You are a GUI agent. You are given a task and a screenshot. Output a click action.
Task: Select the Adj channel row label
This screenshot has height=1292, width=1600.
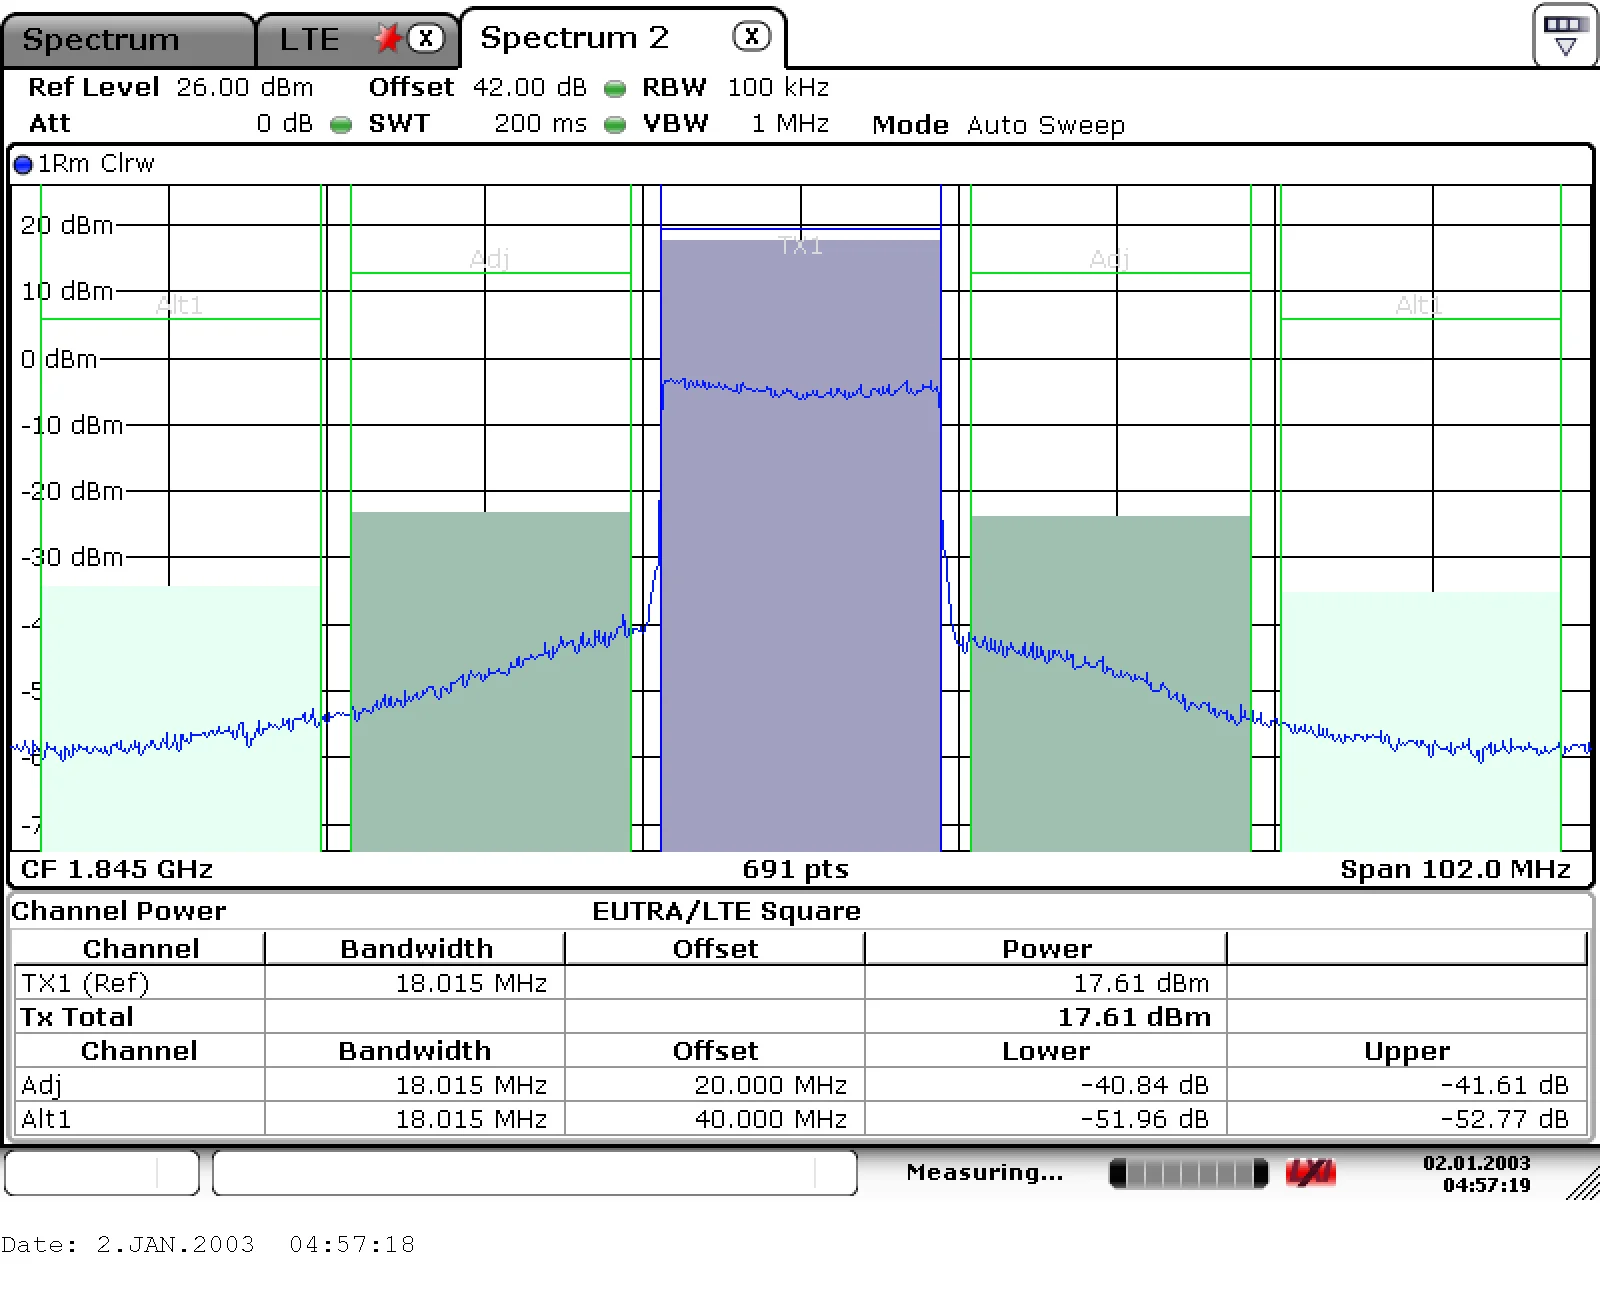tap(42, 1085)
